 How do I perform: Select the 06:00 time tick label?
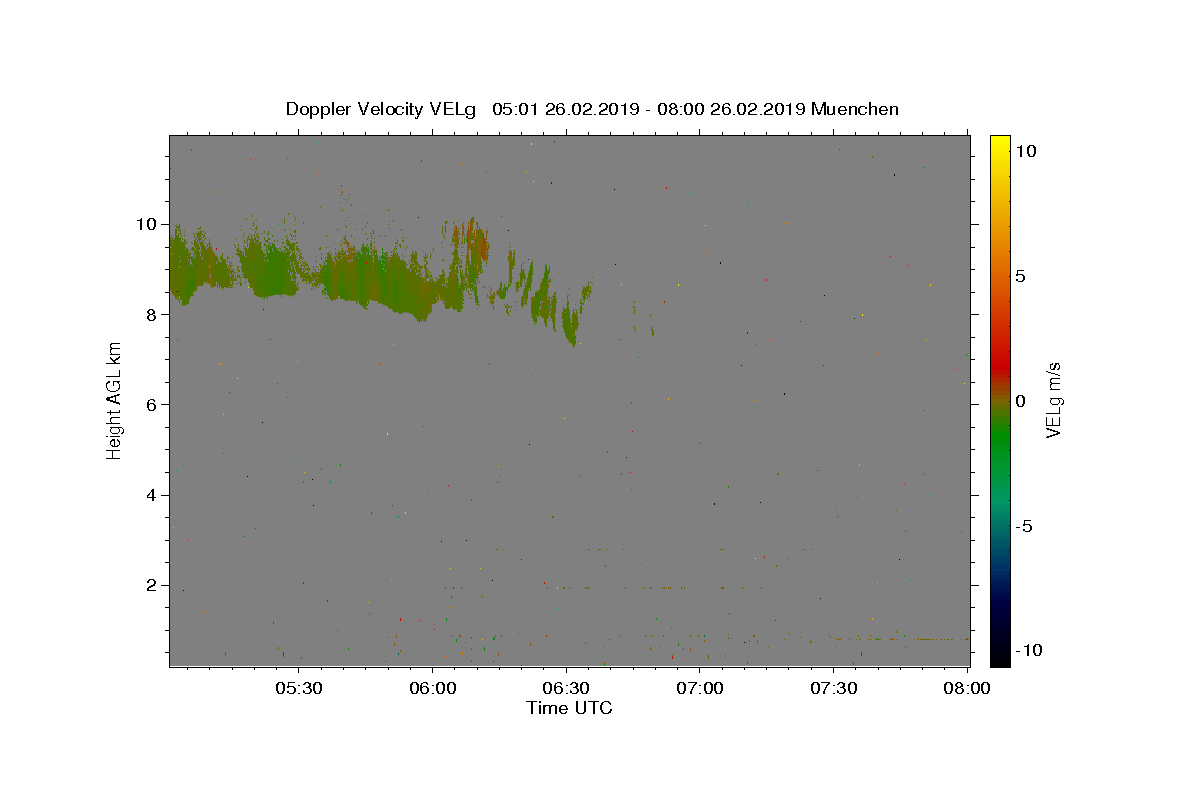coord(433,688)
